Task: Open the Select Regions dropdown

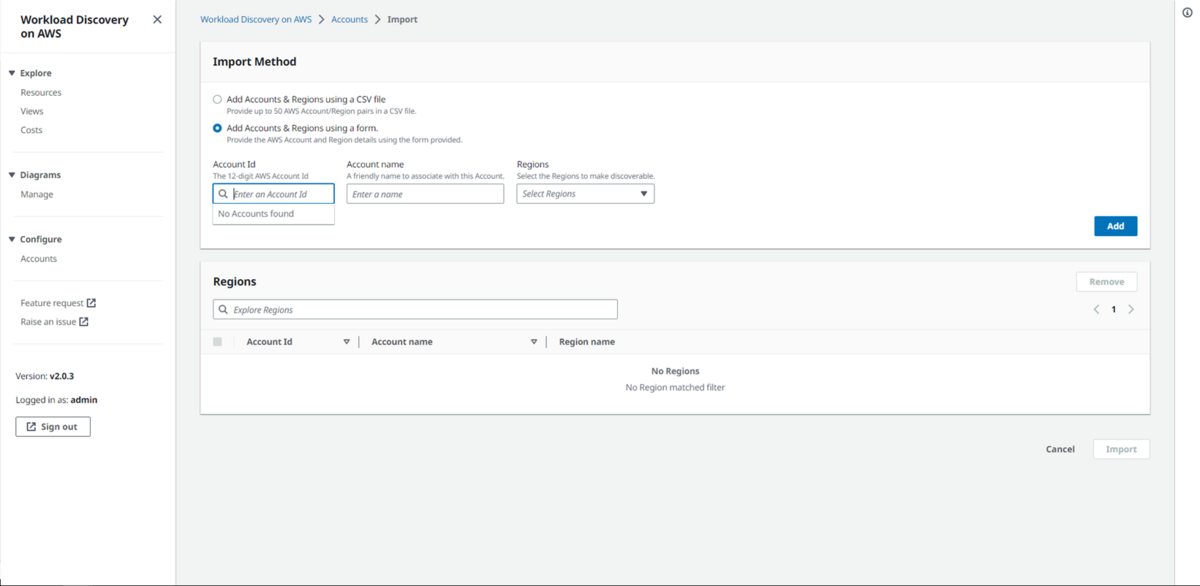Action: [585, 194]
